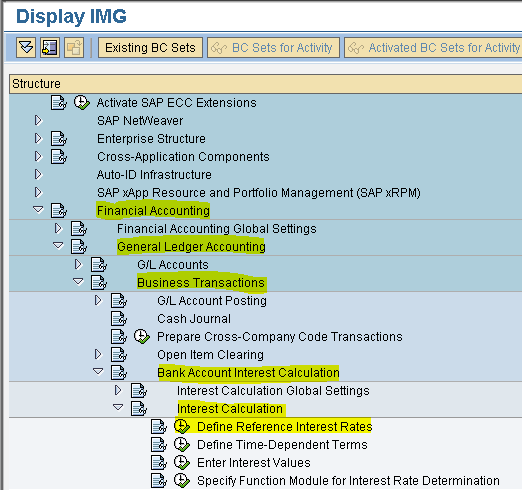Open documentation icon beside Cross-Application Components
Viewport: 522px width, 490px height.
click(59, 157)
